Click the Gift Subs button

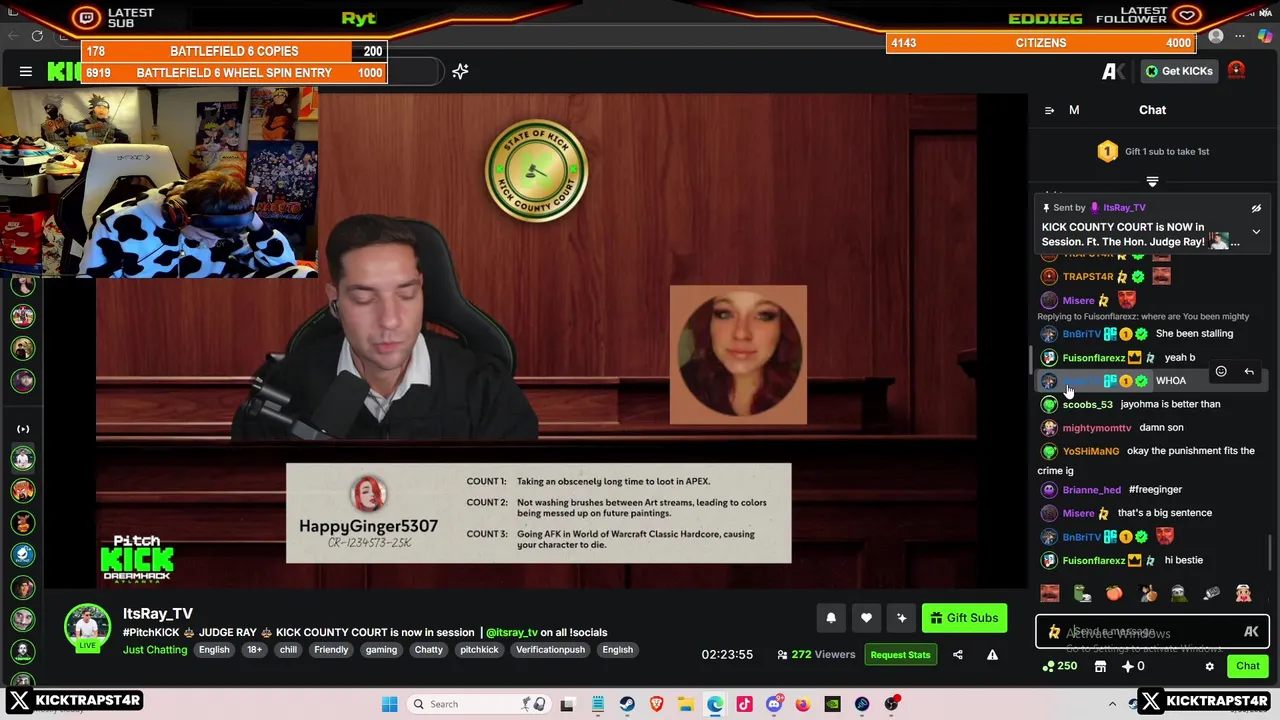[964, 618]
